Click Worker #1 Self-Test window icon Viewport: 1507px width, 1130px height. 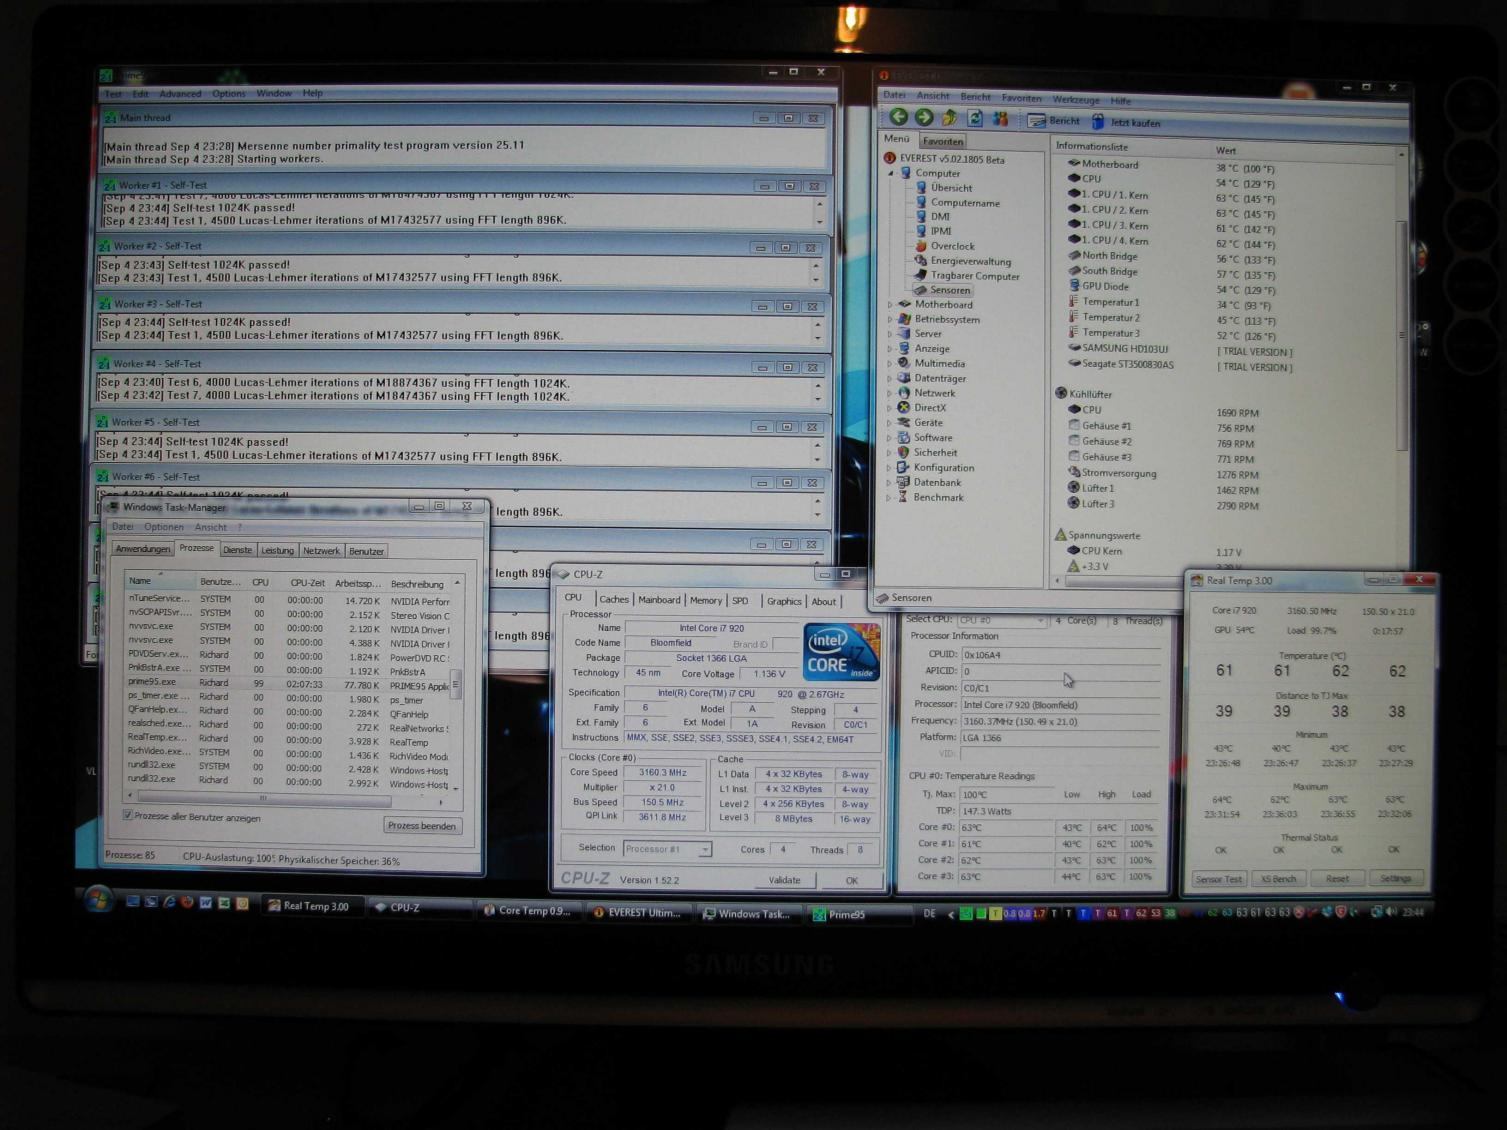click(108, 185)
